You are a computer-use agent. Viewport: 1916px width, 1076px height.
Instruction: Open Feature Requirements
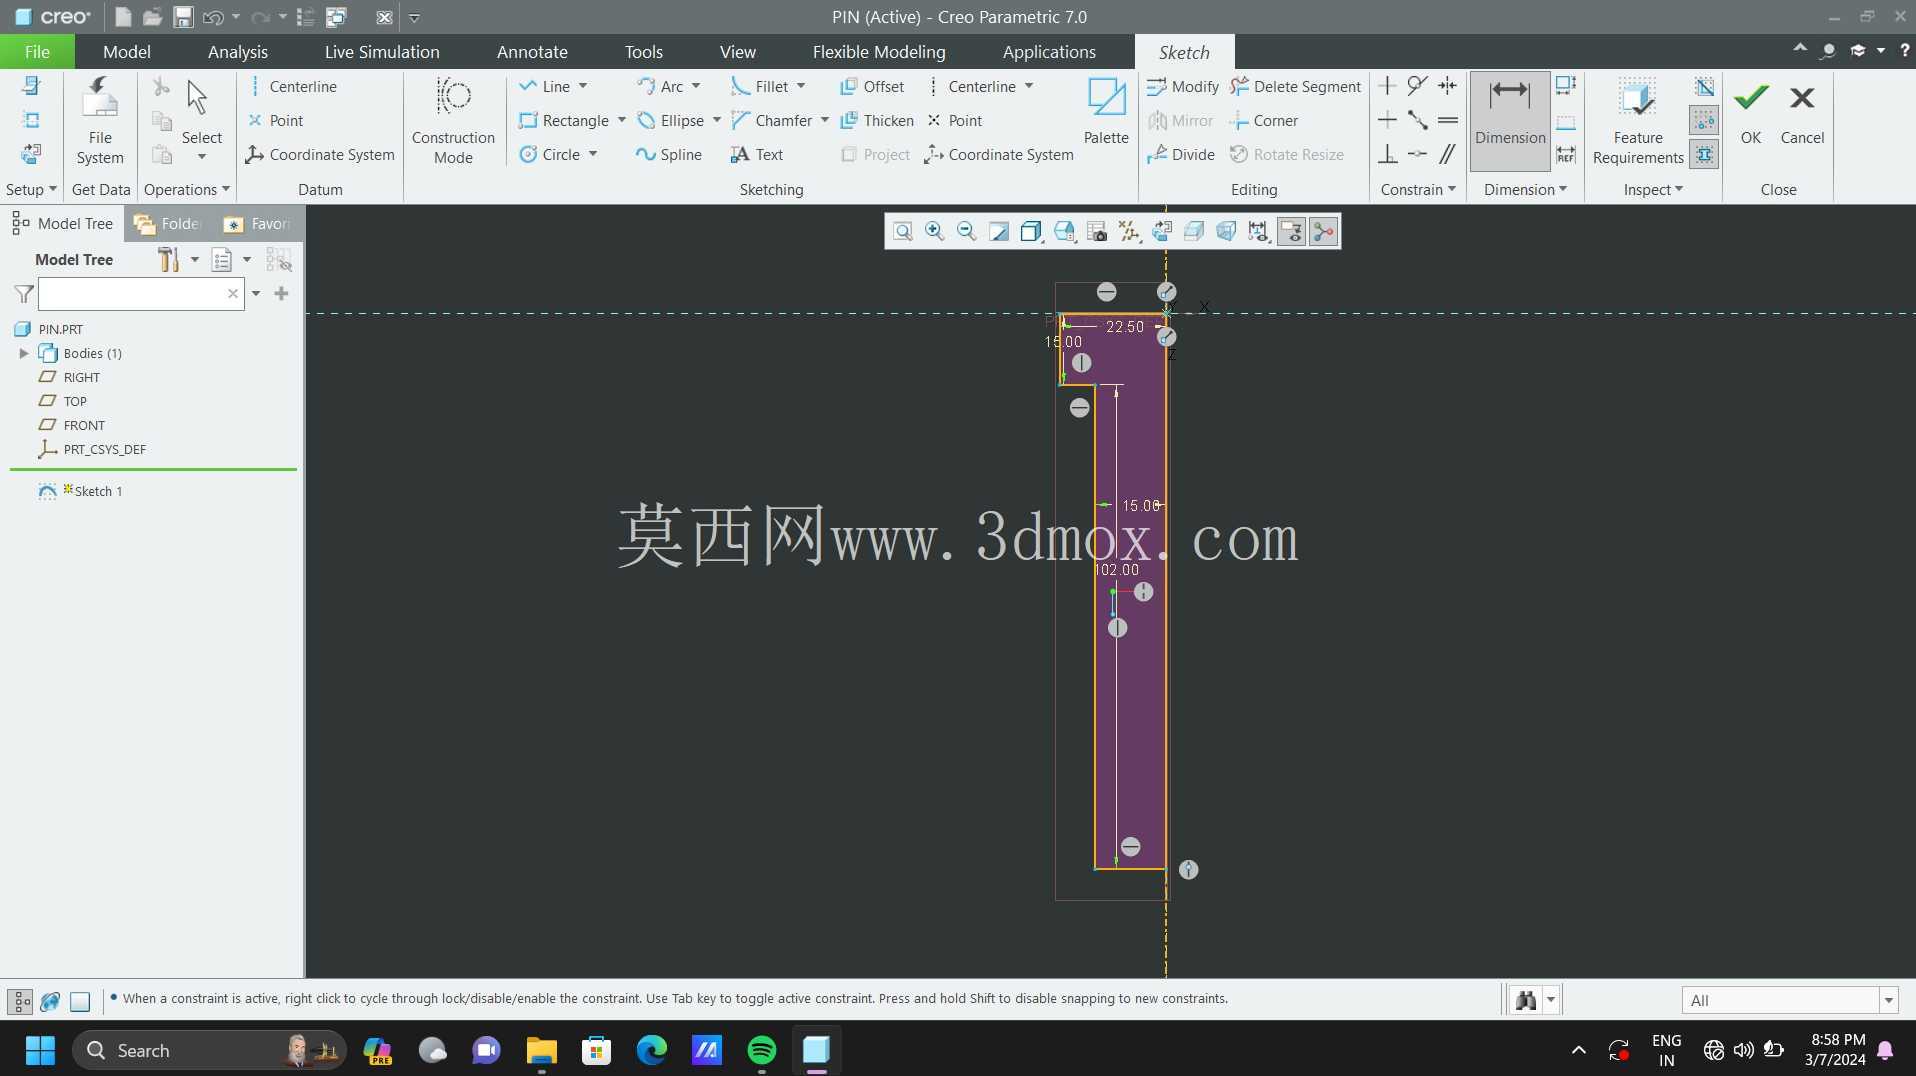click(1638, 120)
